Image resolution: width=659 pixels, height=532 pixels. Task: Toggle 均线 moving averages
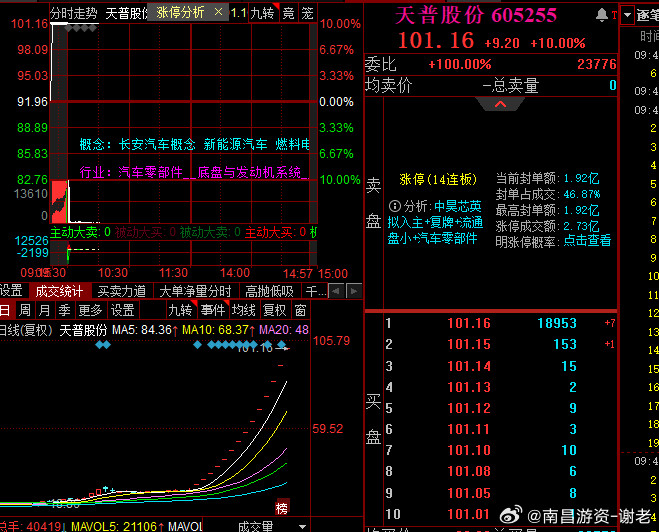244,310
